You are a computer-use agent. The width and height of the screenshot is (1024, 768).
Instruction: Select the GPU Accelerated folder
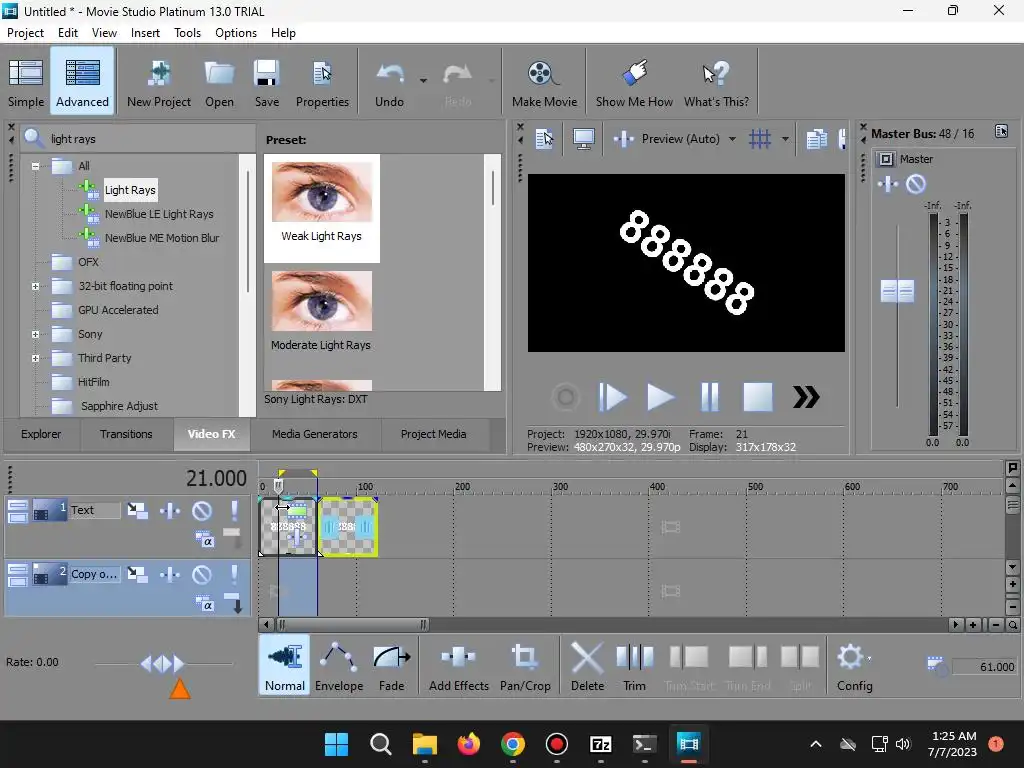[118, 310]
